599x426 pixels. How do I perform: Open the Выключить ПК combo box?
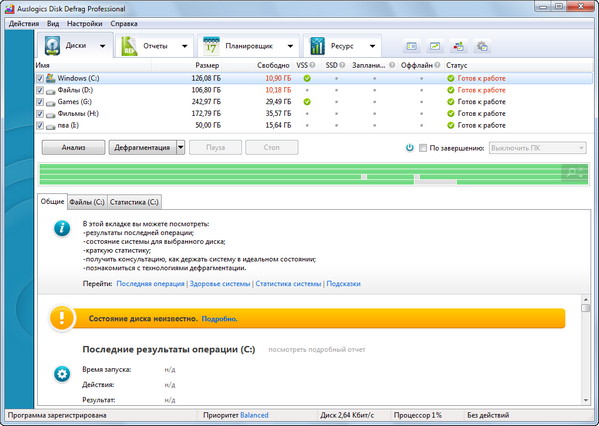(537, 148)
